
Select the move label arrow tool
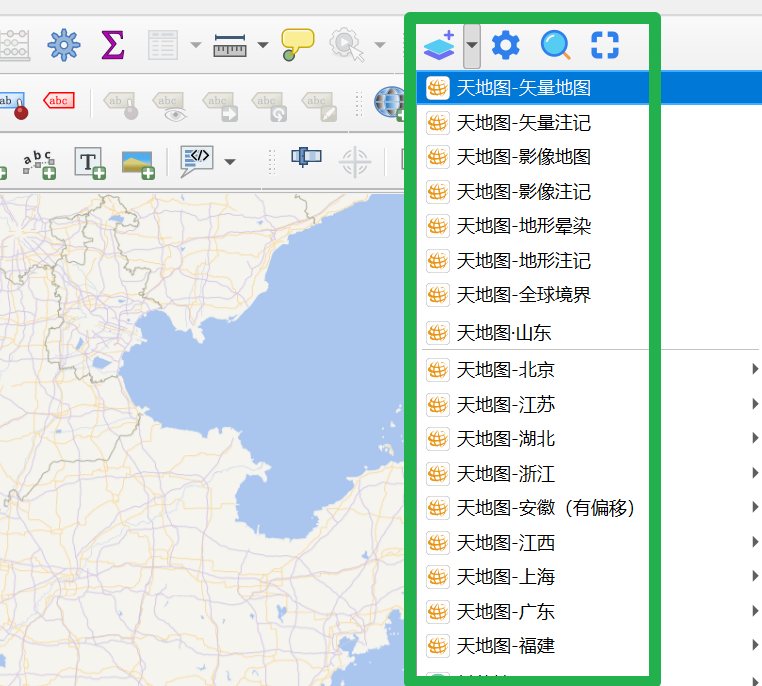pos(220,106)
